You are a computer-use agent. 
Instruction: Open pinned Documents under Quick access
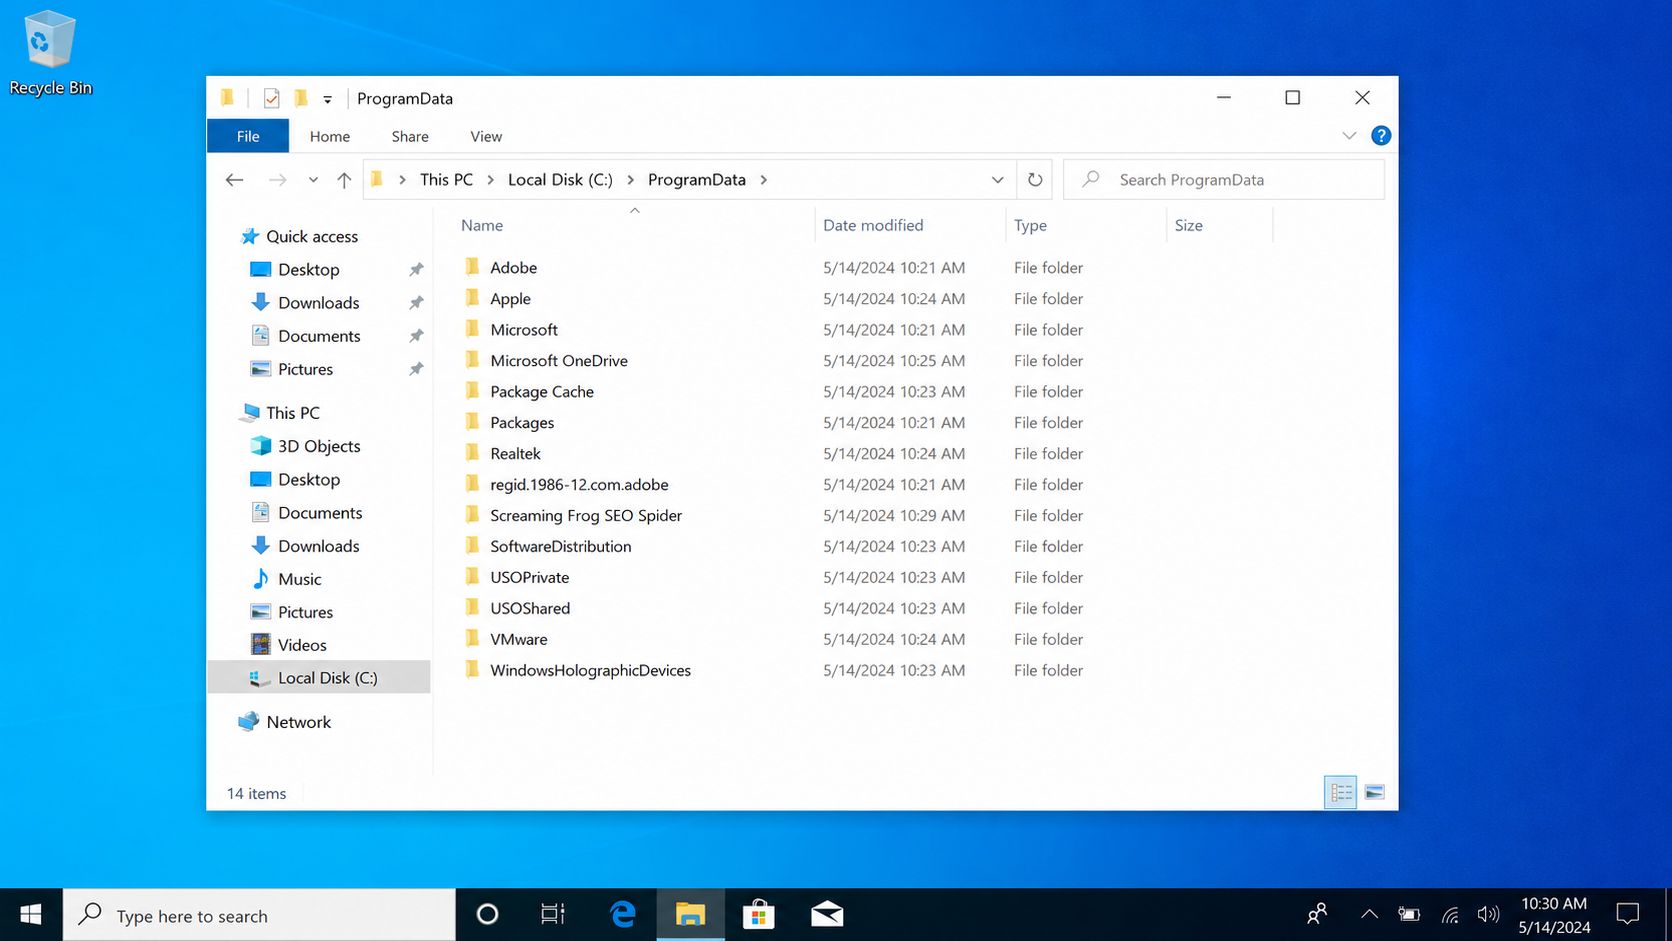319,336
